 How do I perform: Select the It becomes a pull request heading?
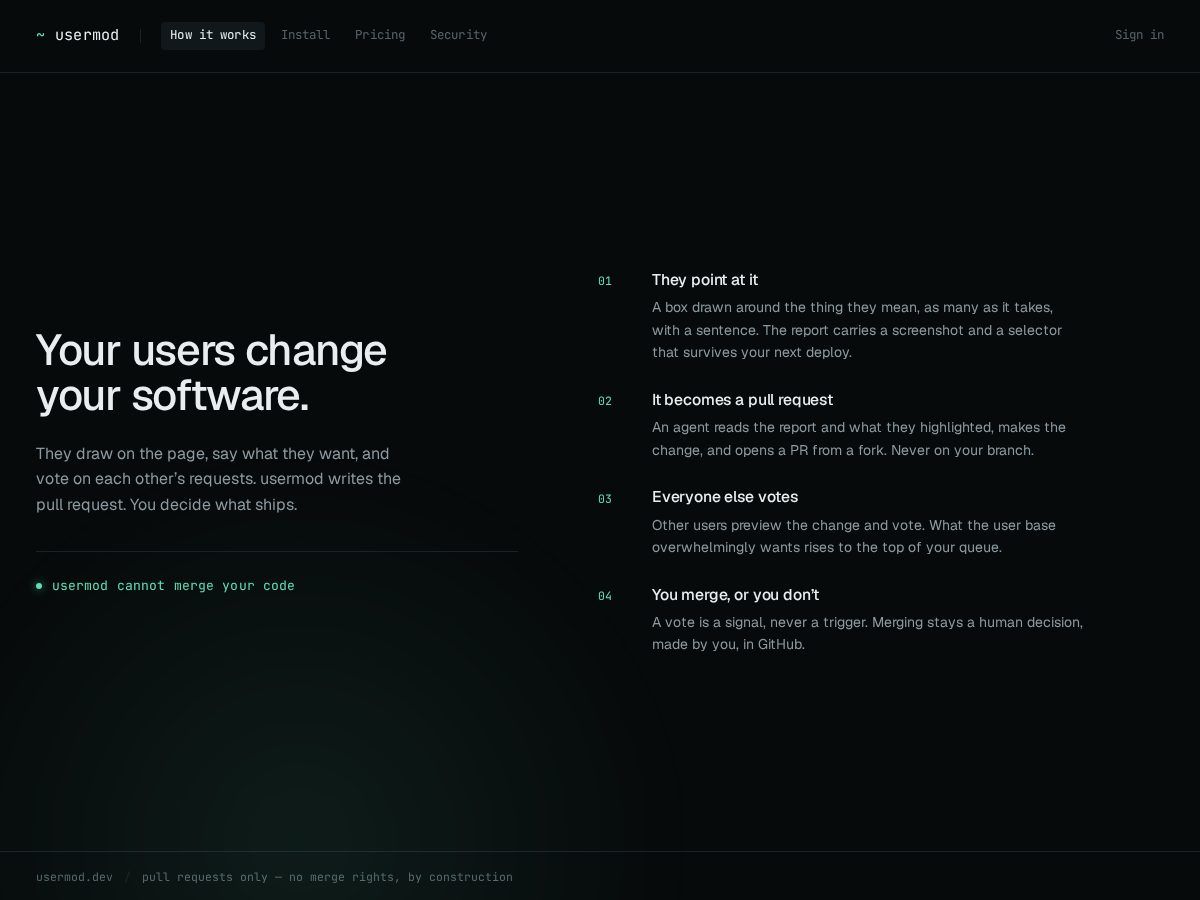pos(742,400)
